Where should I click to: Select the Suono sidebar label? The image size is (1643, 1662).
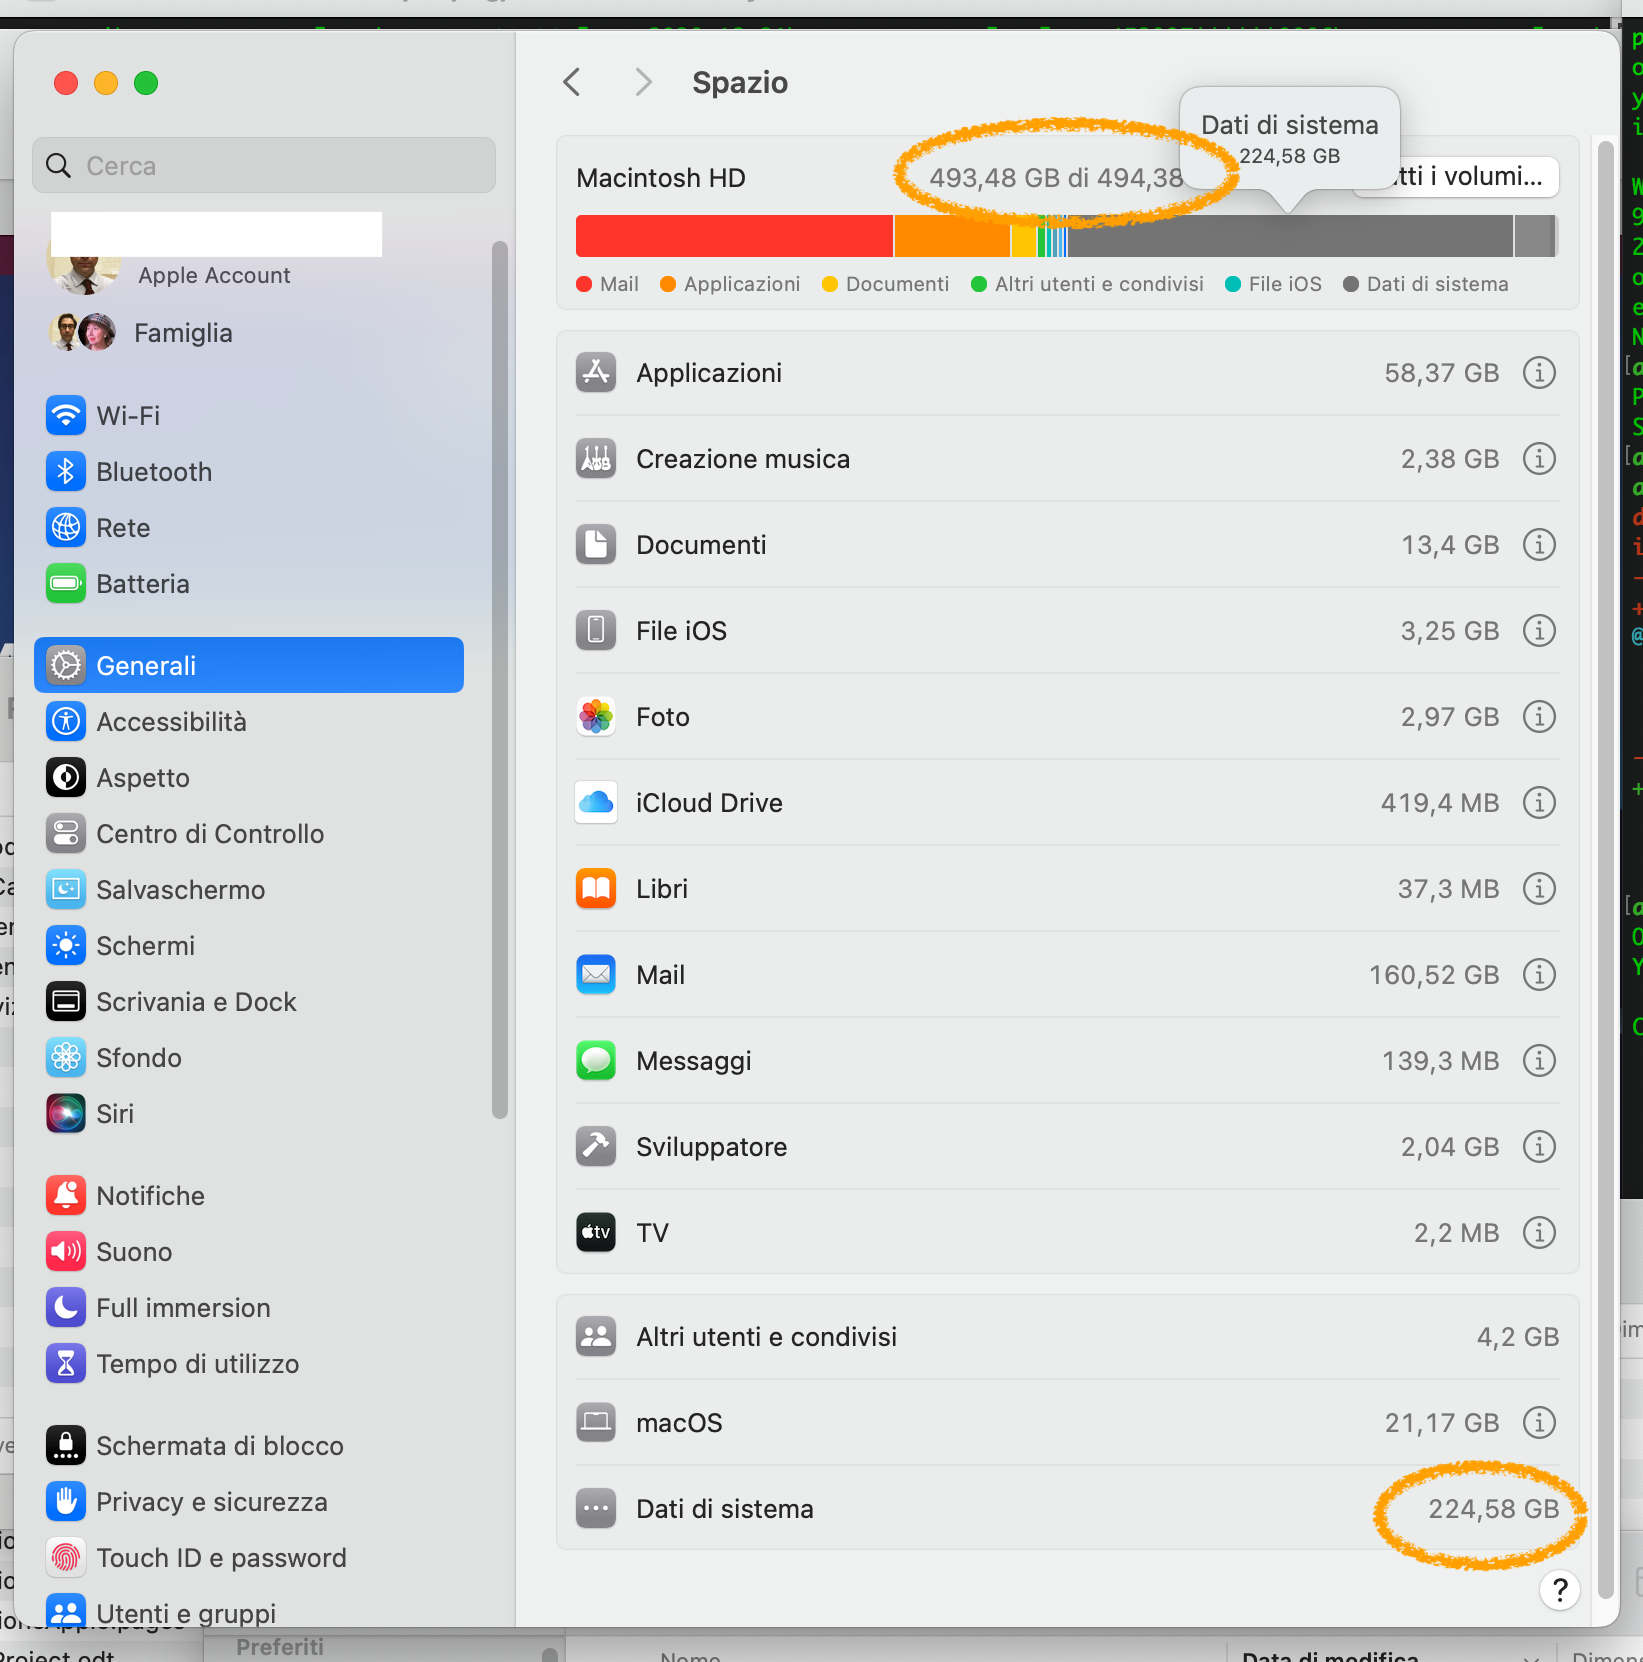(x=134, y=1252)
